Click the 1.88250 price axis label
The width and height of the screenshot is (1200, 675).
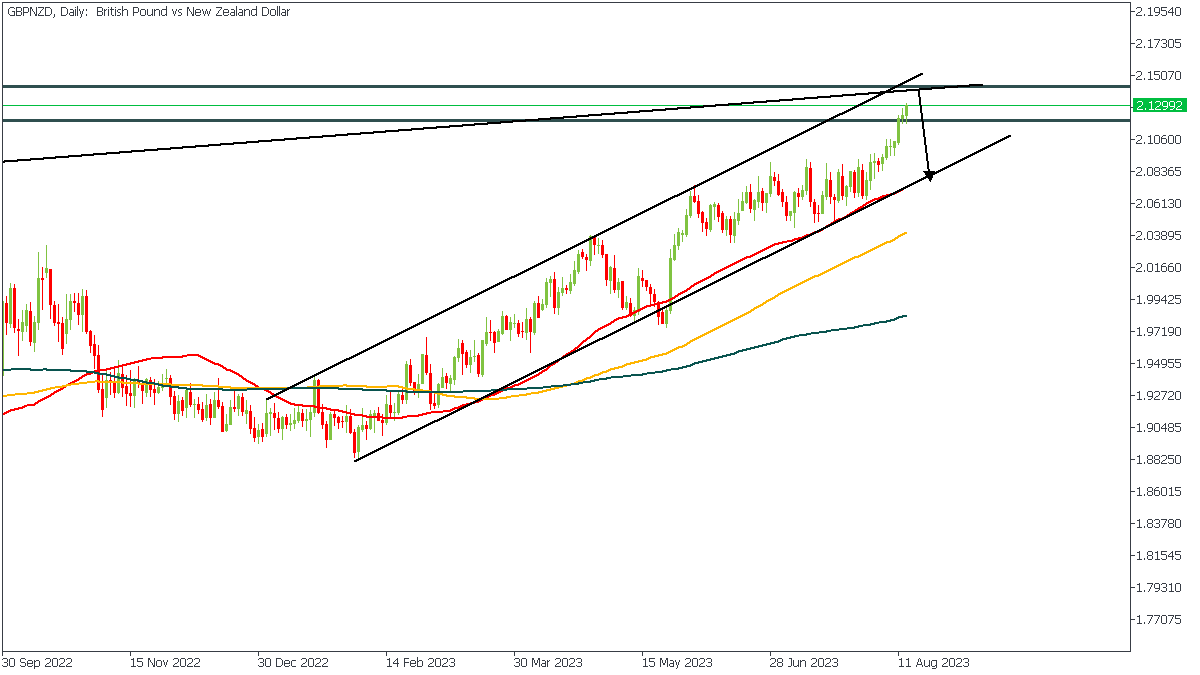[x=1160, y=460]
